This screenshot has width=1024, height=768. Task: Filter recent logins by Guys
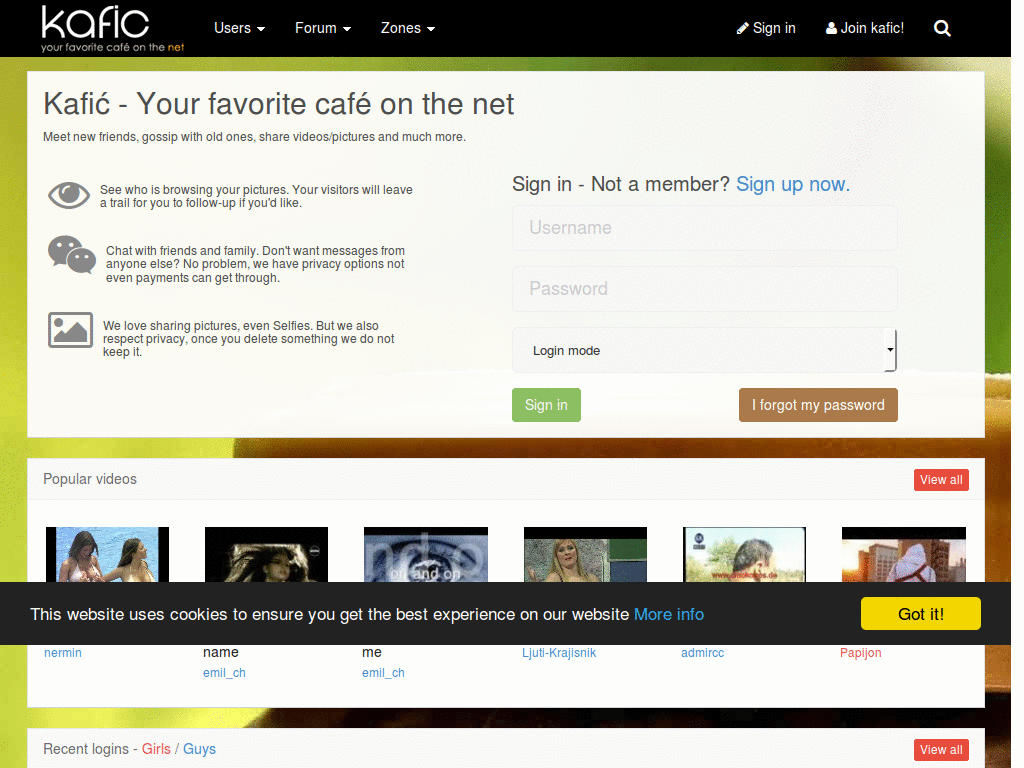click(199, 749)
